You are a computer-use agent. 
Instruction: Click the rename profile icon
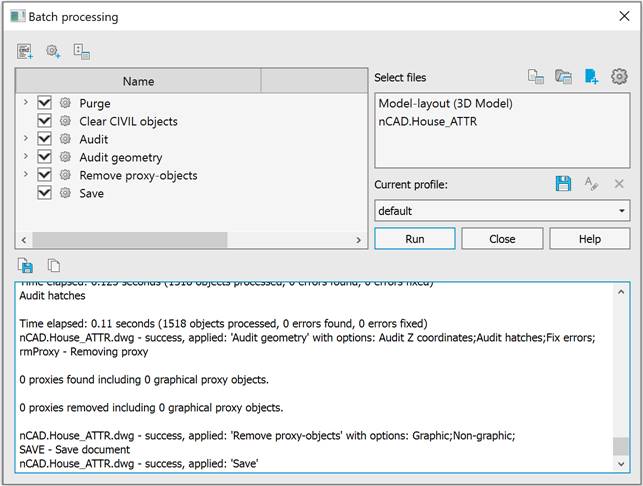click(591, 183)
